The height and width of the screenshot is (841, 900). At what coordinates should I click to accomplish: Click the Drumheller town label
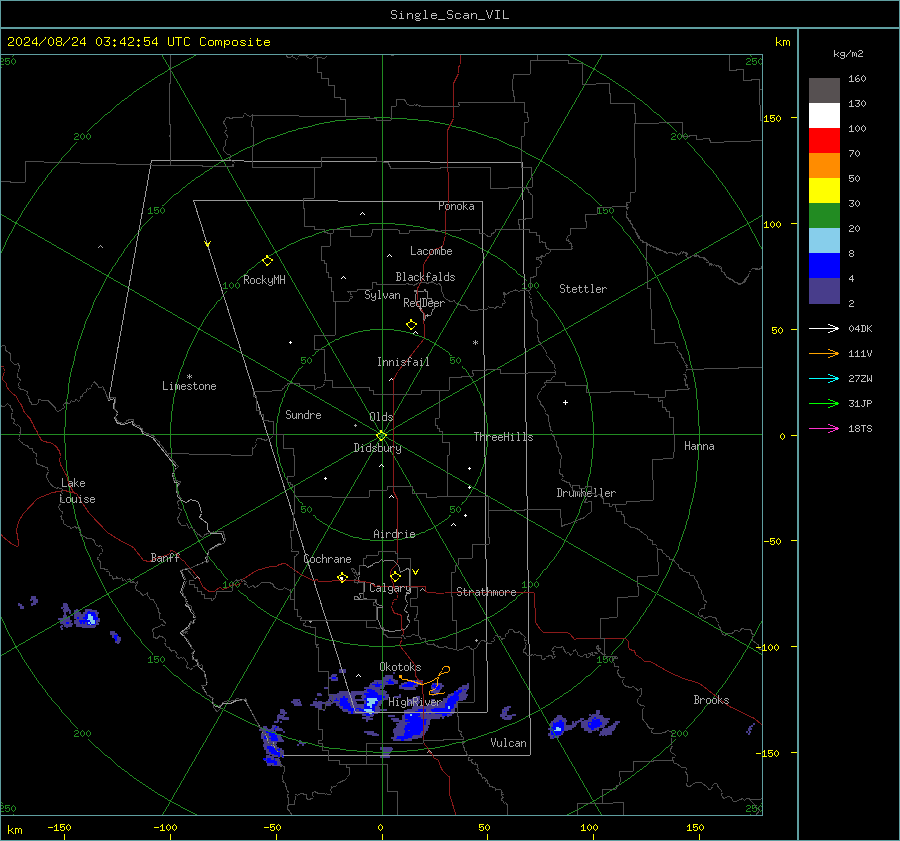[586, 493]
